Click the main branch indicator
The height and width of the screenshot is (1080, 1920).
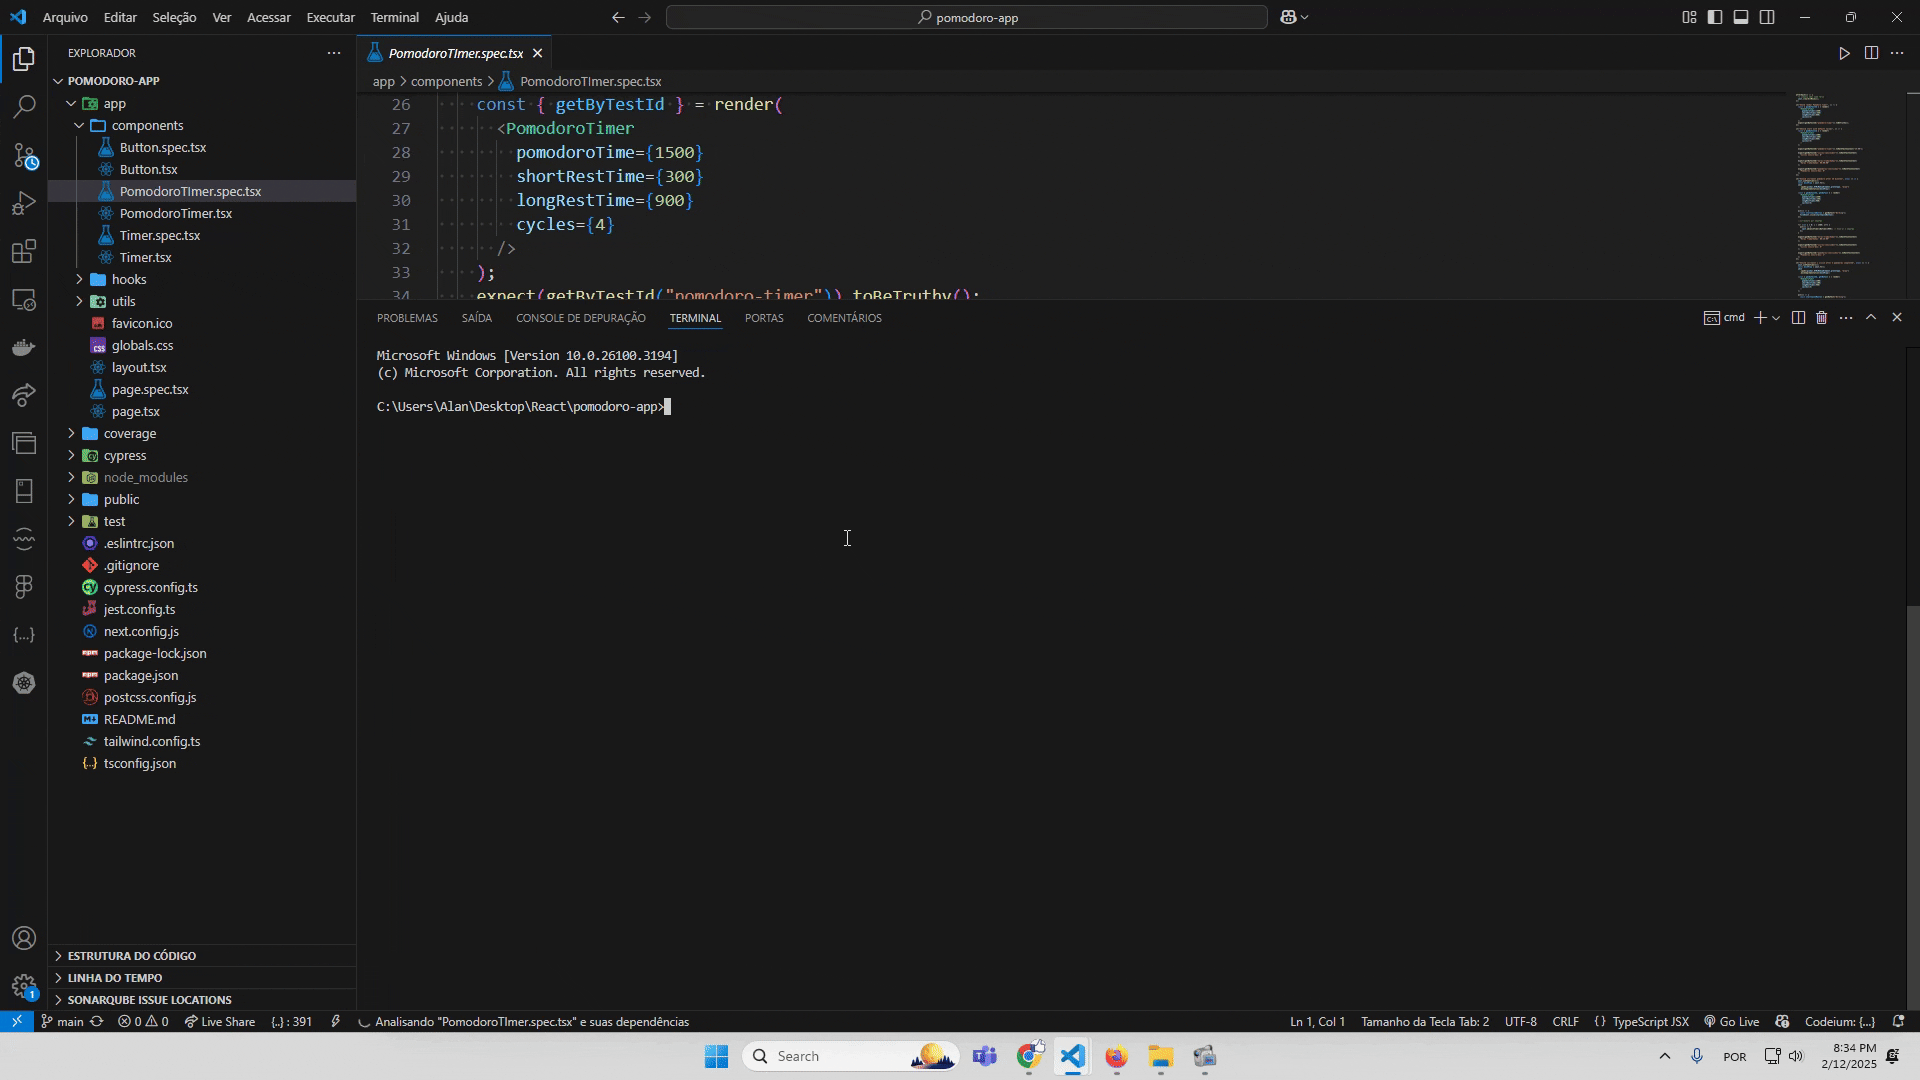pyautogui.click(x=61, y=1022)
